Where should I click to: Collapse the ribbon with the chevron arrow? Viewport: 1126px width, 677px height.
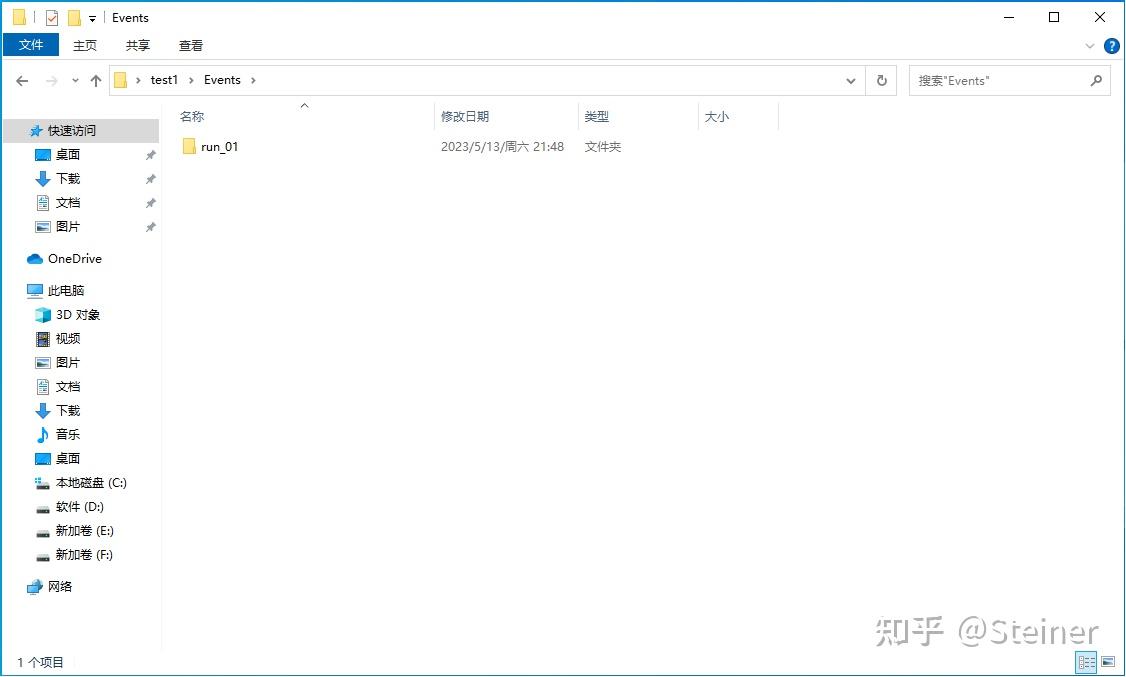1090,45
